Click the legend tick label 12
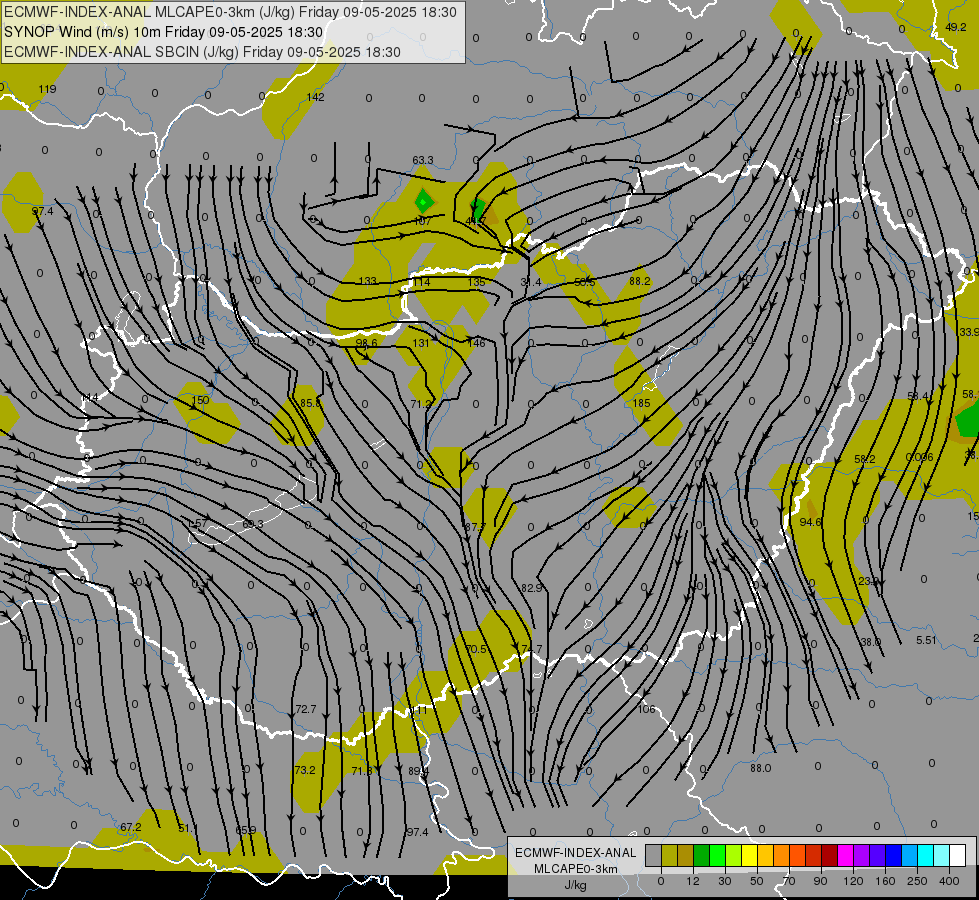This screenshot has width=979, height=900. click(x=692, y=881)
